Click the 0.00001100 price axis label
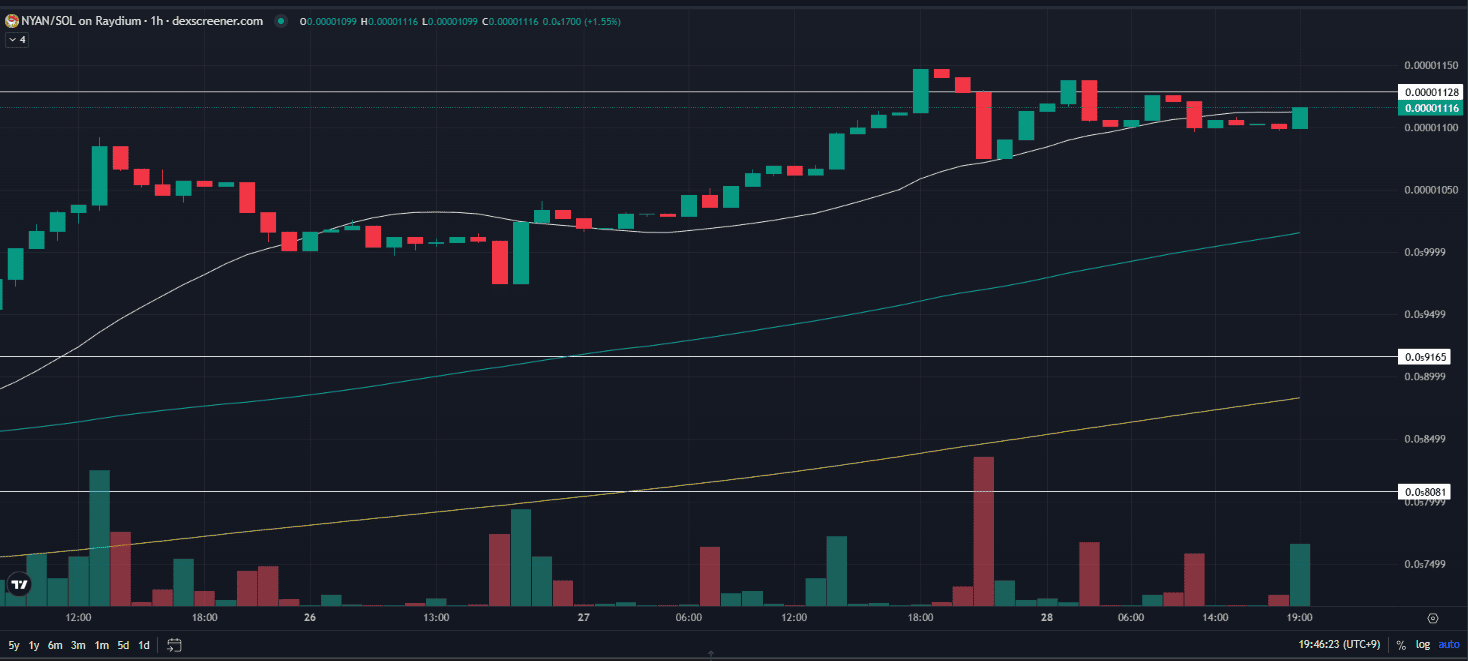The image size is (1468, 661). point(1431,128)
